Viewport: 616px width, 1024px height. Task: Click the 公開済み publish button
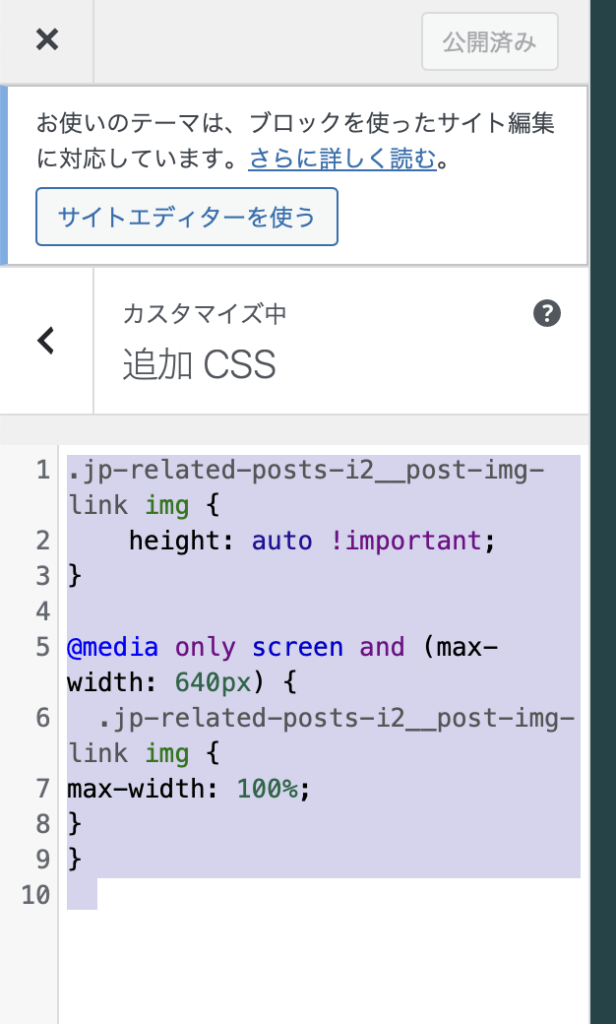click(490, 42)
